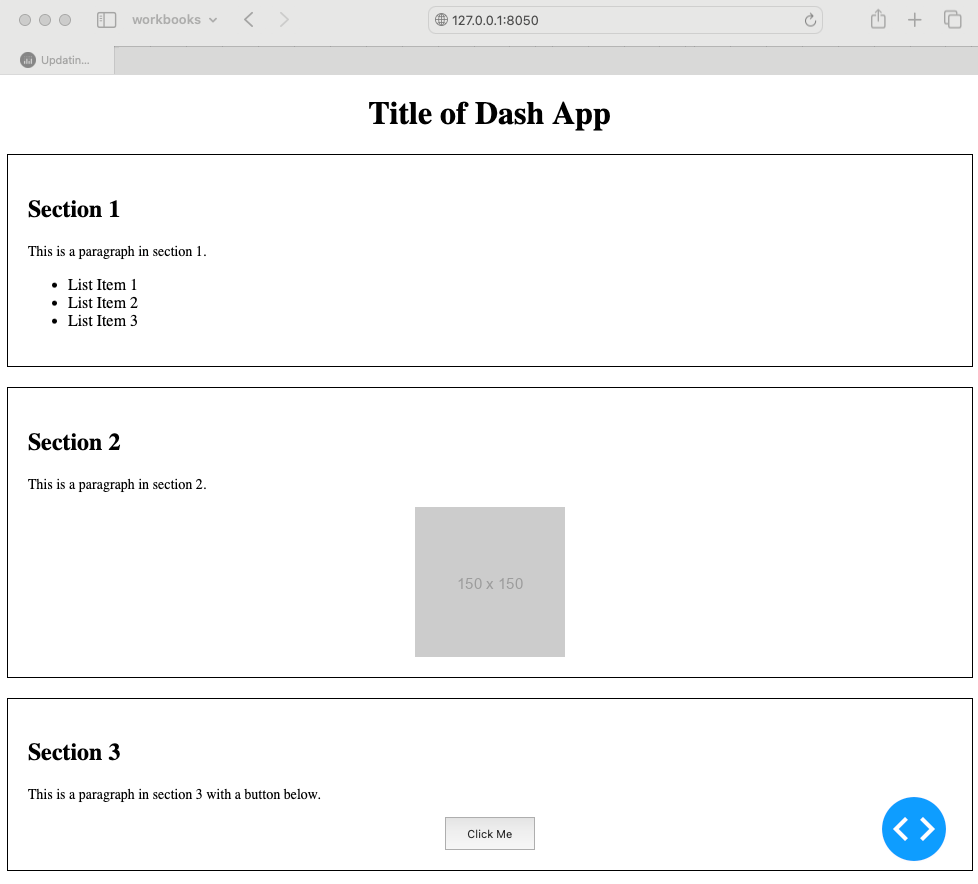Open the Share icon menu
The width and height of the screenshot is (978, 884).
(878, 19)
